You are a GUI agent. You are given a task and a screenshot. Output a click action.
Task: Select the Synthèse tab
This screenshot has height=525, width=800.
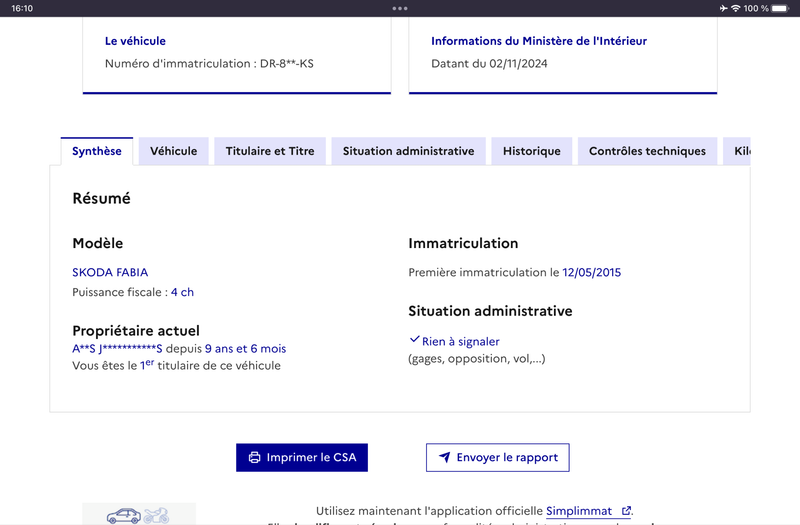(x=97, y=151)
